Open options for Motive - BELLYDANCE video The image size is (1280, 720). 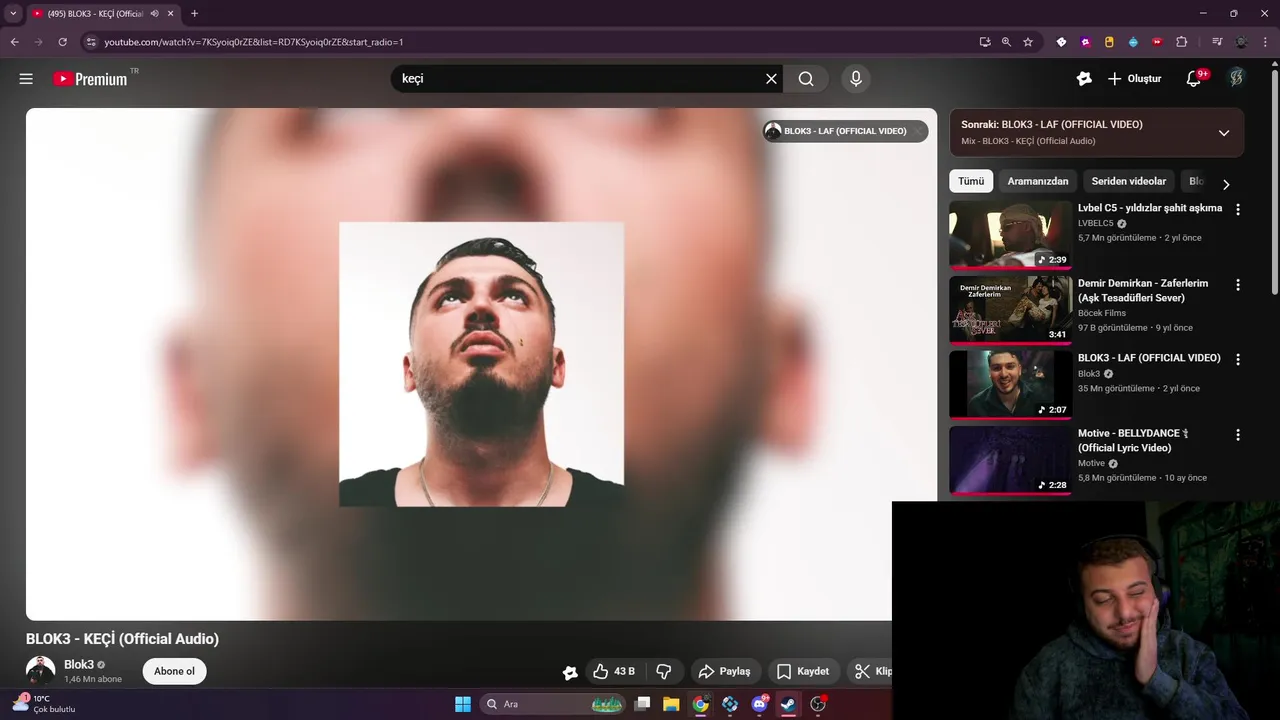[x=1237, y=435]
